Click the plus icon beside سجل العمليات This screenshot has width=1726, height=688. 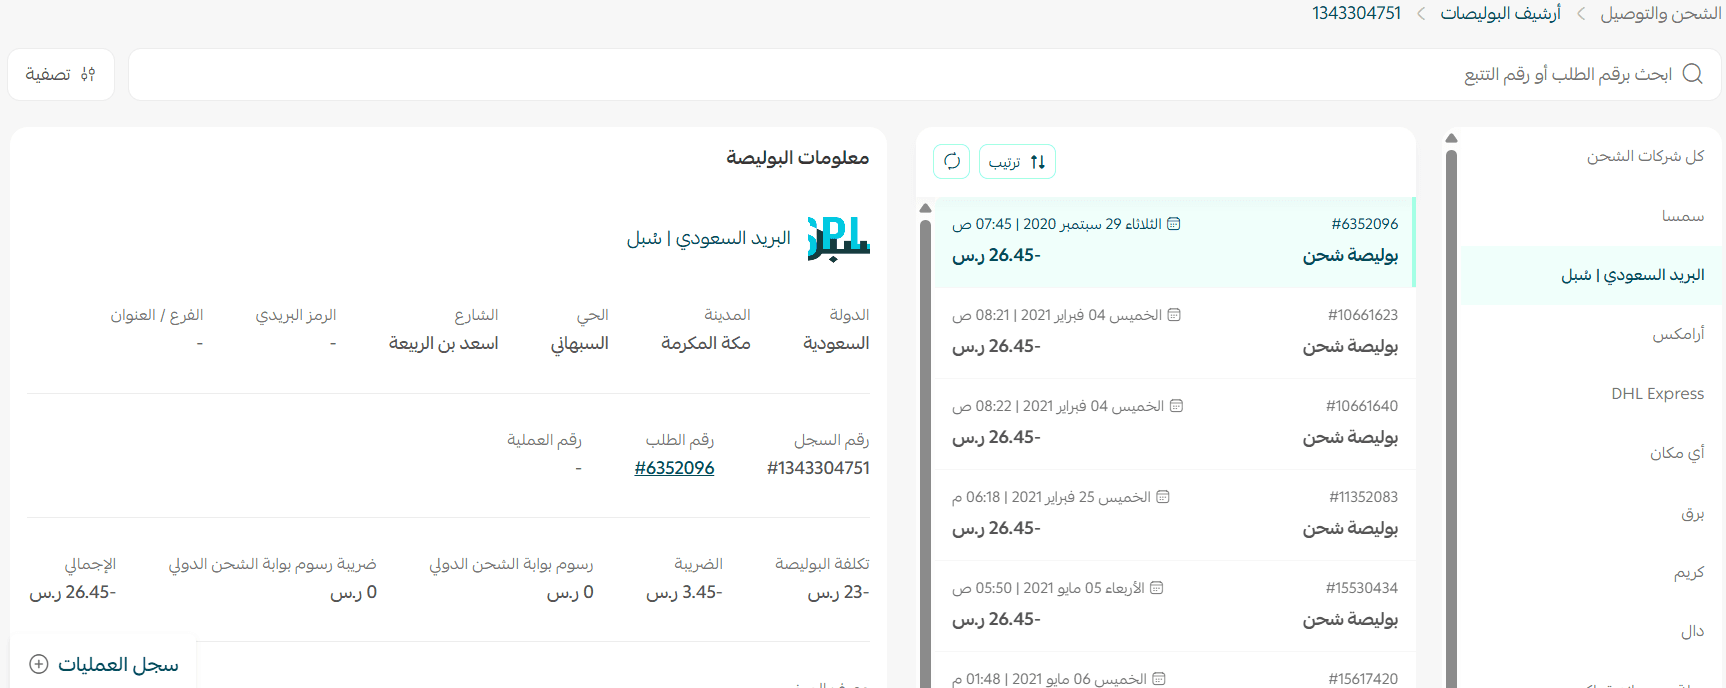coord(39,664)
